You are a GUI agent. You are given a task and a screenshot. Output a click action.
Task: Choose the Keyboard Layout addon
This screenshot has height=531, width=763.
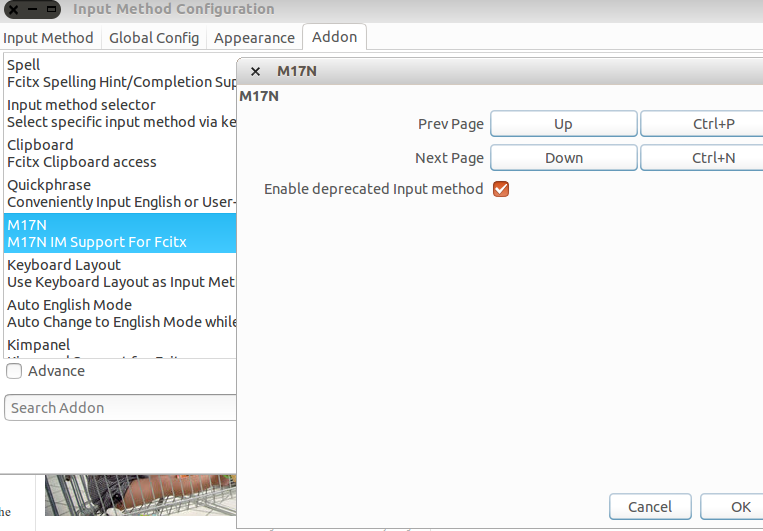coord(120,273)
